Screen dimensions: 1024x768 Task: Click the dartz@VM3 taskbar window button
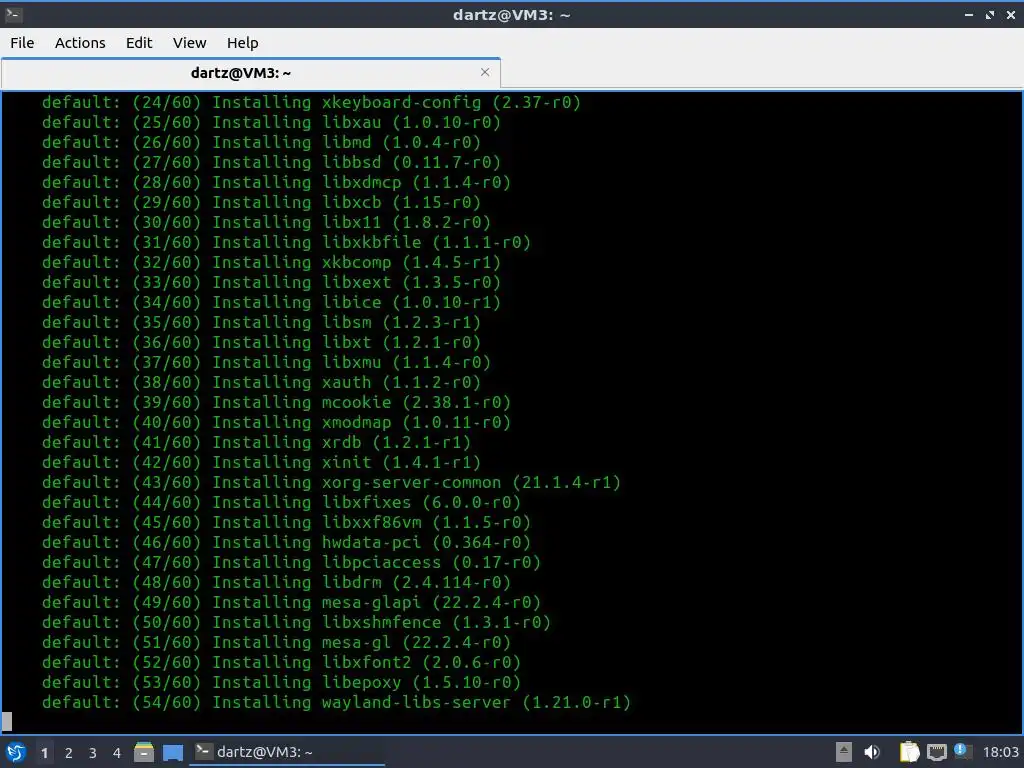click(287, 752)
